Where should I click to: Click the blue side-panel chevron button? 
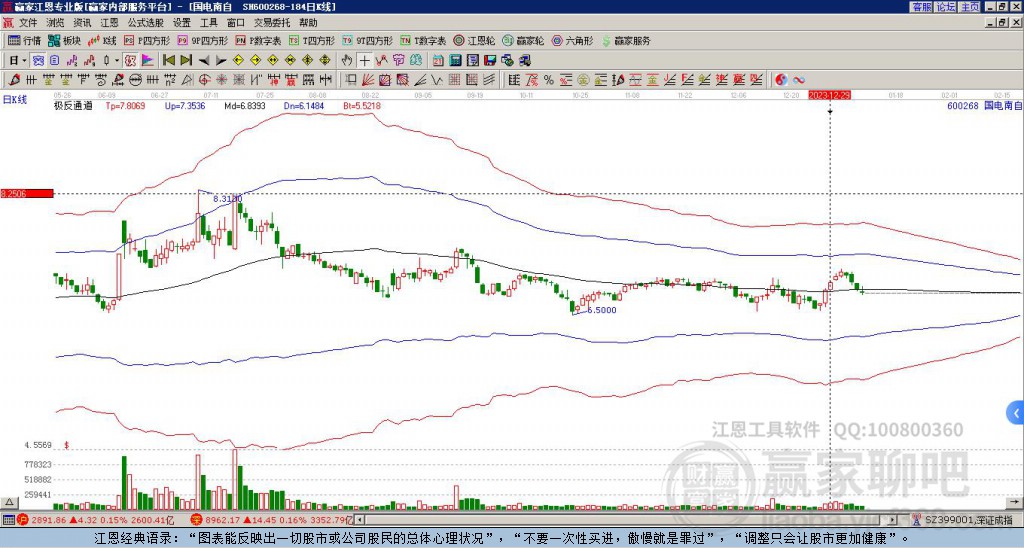click(1016, 413)
